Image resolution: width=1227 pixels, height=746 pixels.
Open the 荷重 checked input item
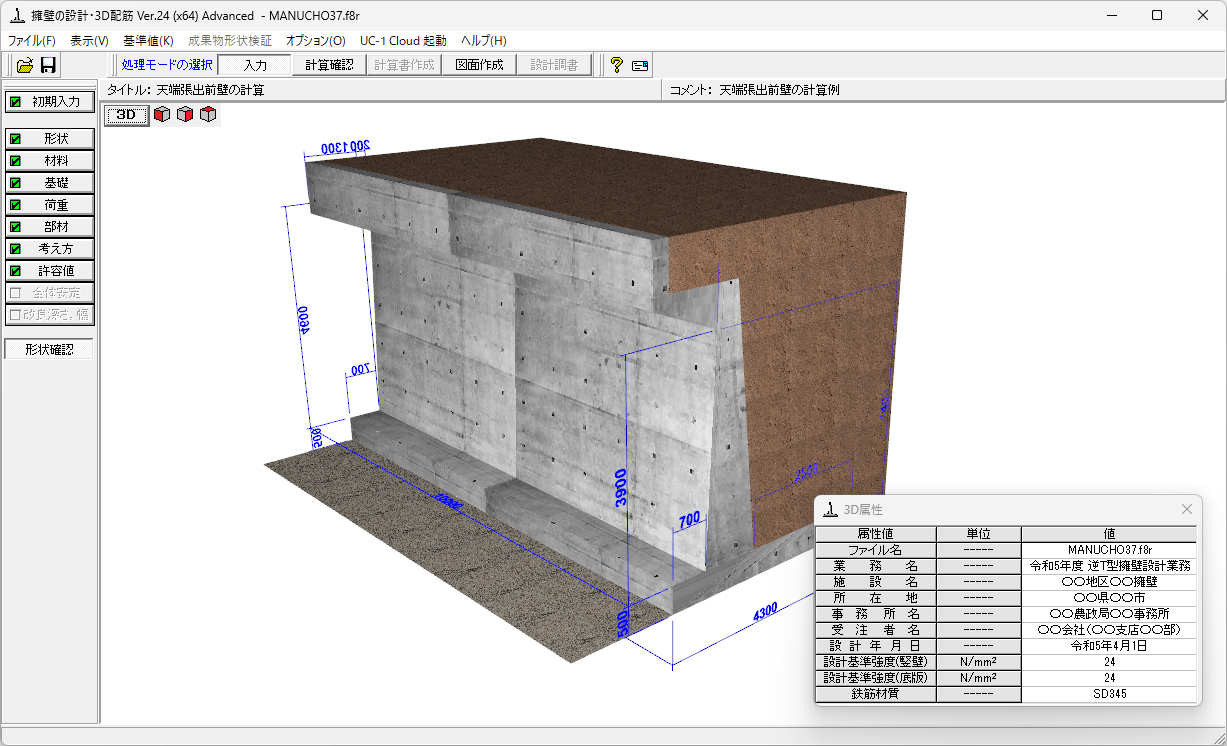click(x=50, y=205)
